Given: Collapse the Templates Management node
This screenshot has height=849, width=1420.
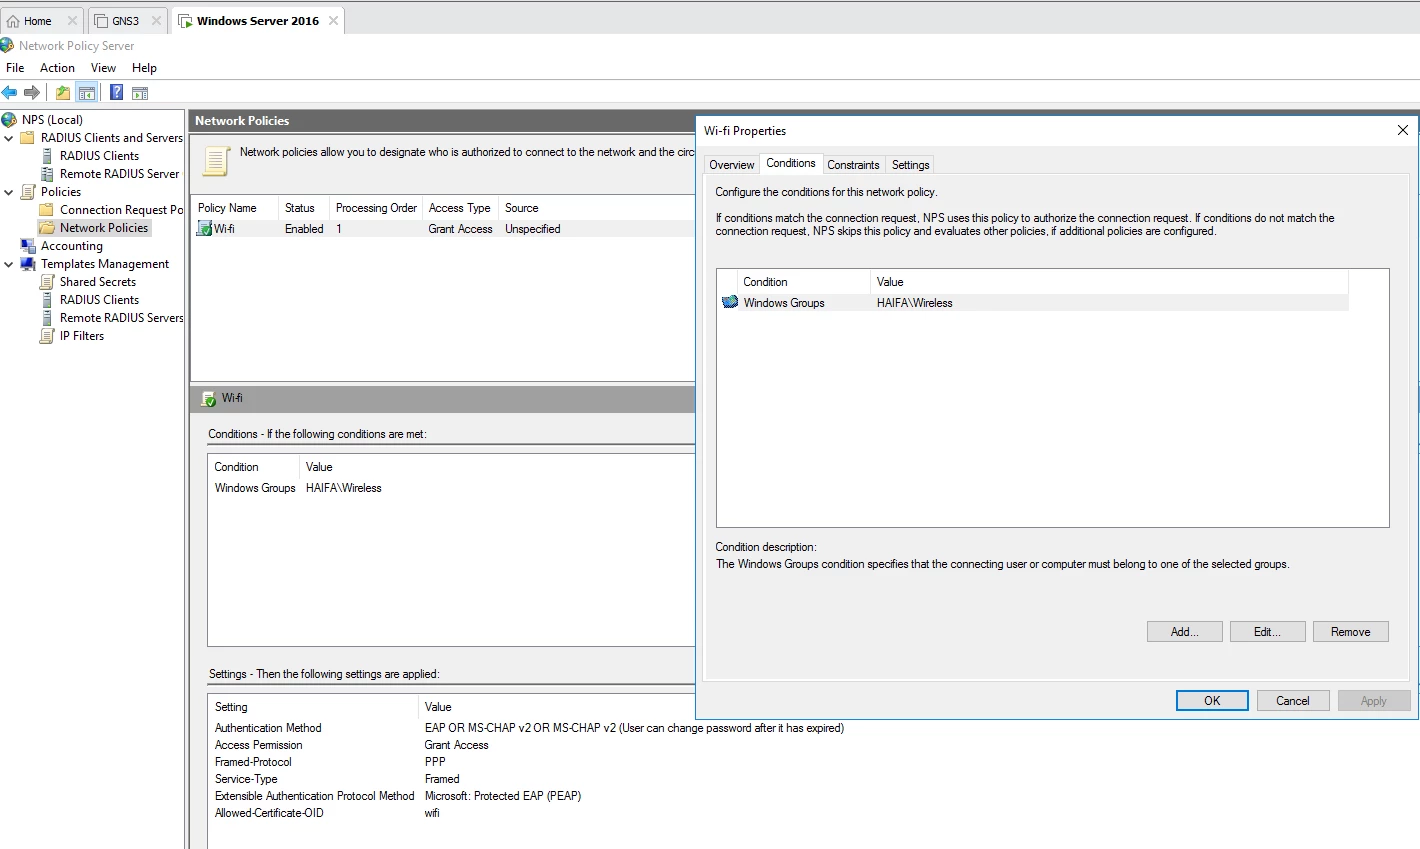Looking at the screenshot, I should (9, 264).
